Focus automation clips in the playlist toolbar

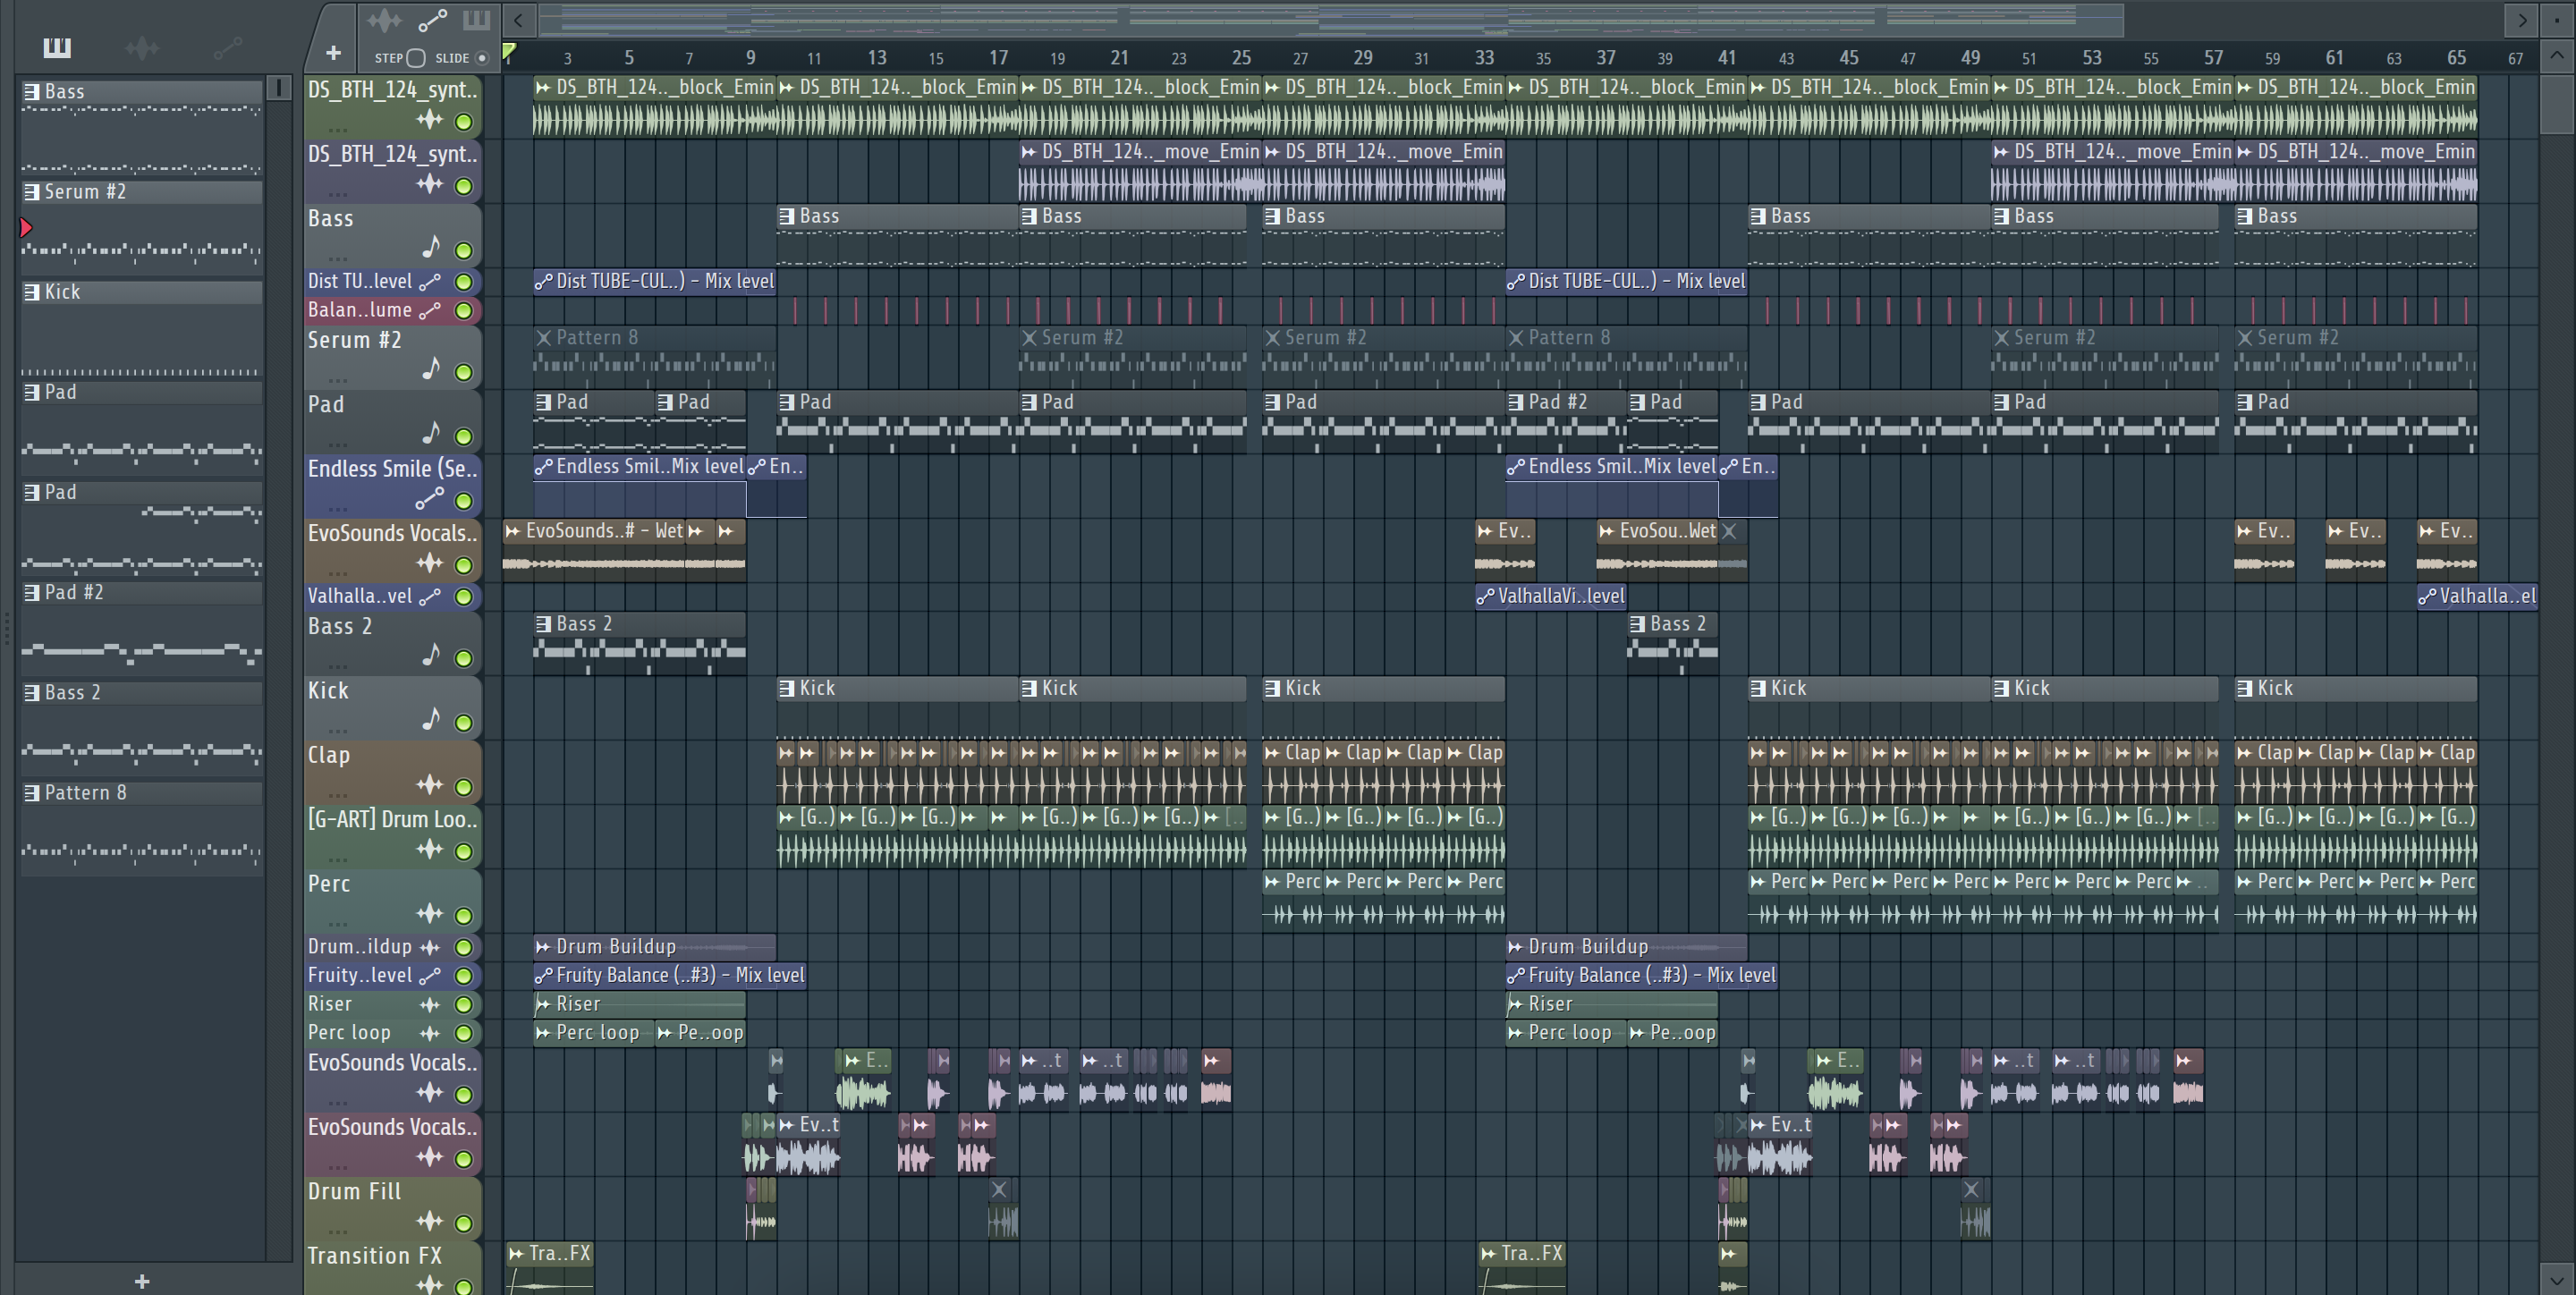click(432, 20)
